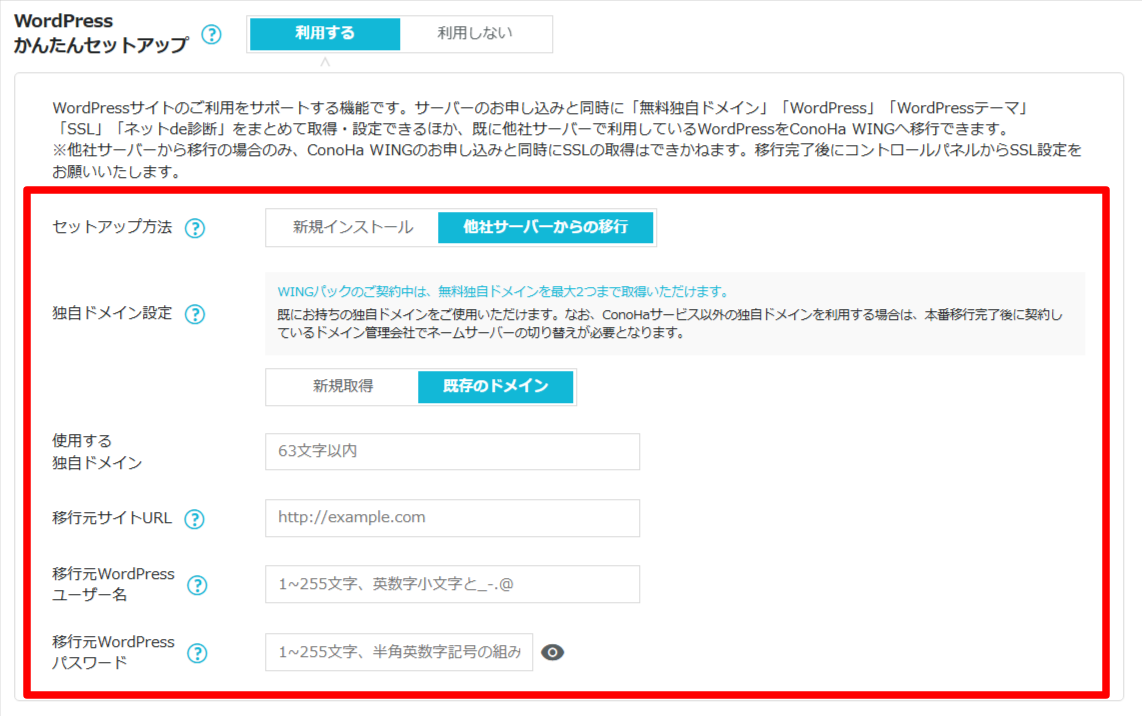This screenshot has height=716, width=1142.
Task: Choose 新規インストール setup method
Action: [353, 227]
